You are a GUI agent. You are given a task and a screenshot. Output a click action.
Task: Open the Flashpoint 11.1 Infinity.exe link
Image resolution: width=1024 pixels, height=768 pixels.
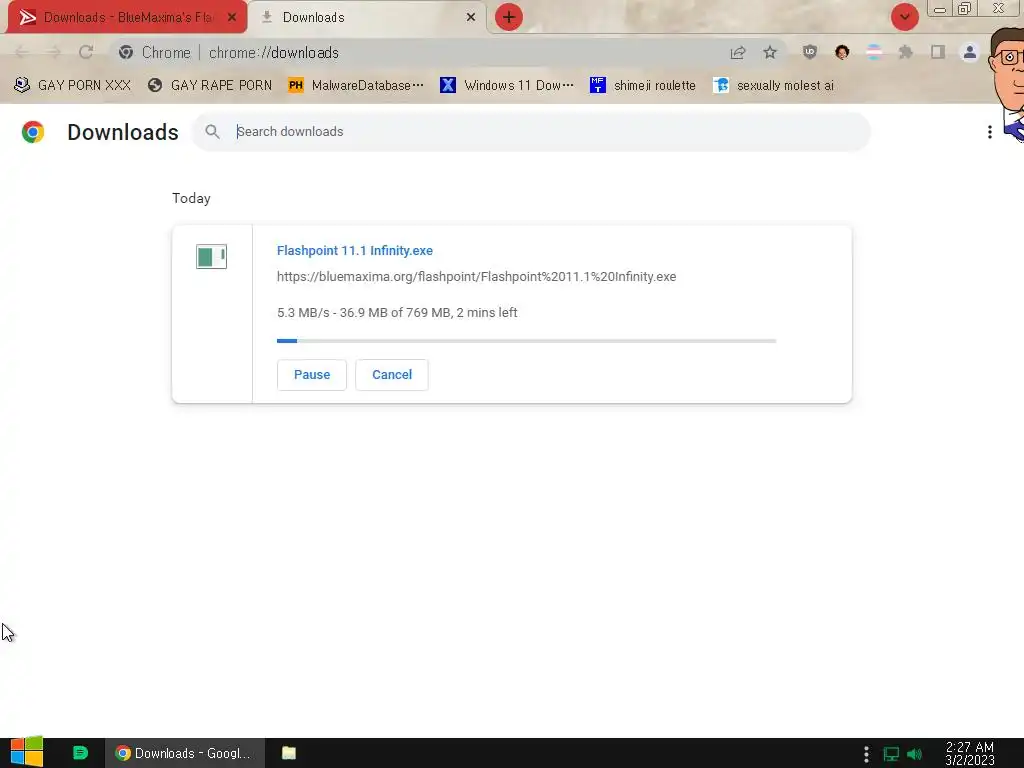click(x=355, y=251)
